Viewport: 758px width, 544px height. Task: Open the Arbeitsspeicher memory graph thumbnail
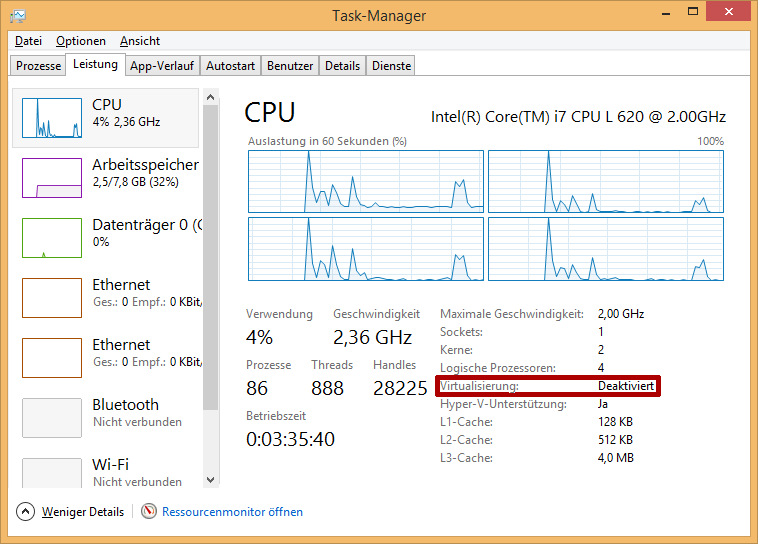click(x=52, y=178)
